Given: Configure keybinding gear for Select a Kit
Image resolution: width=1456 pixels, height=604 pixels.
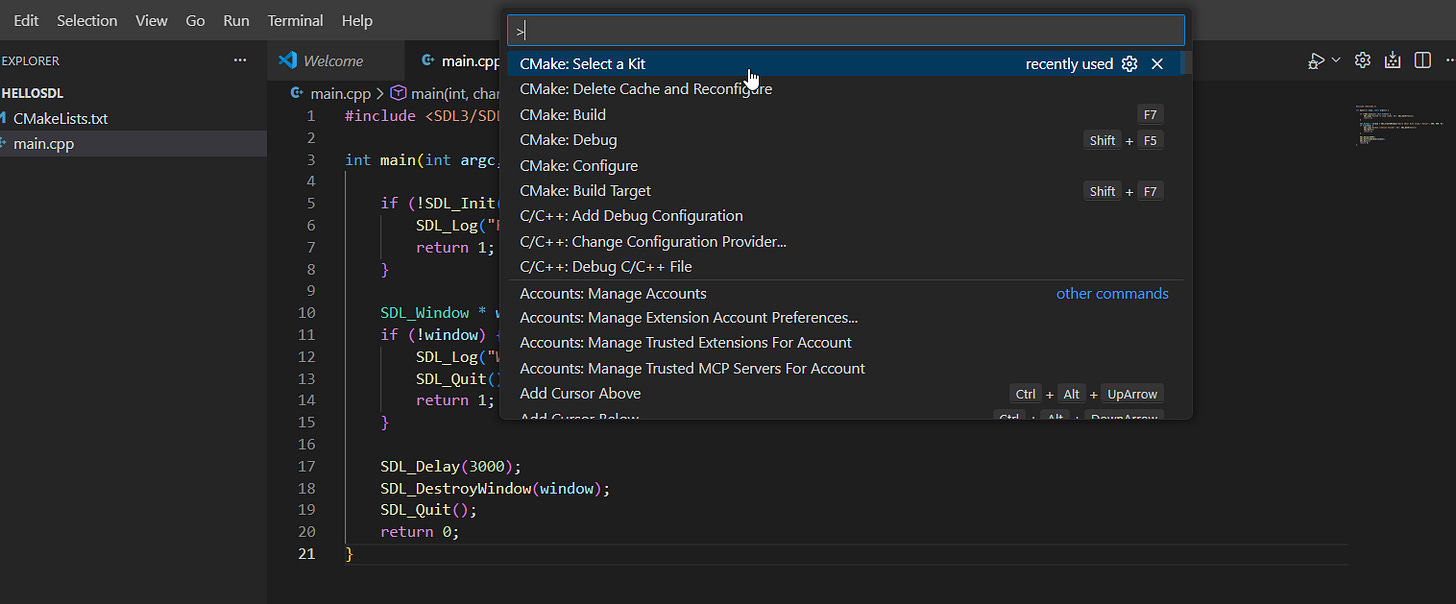Looking at the screenshot, I should (1130, 64).
